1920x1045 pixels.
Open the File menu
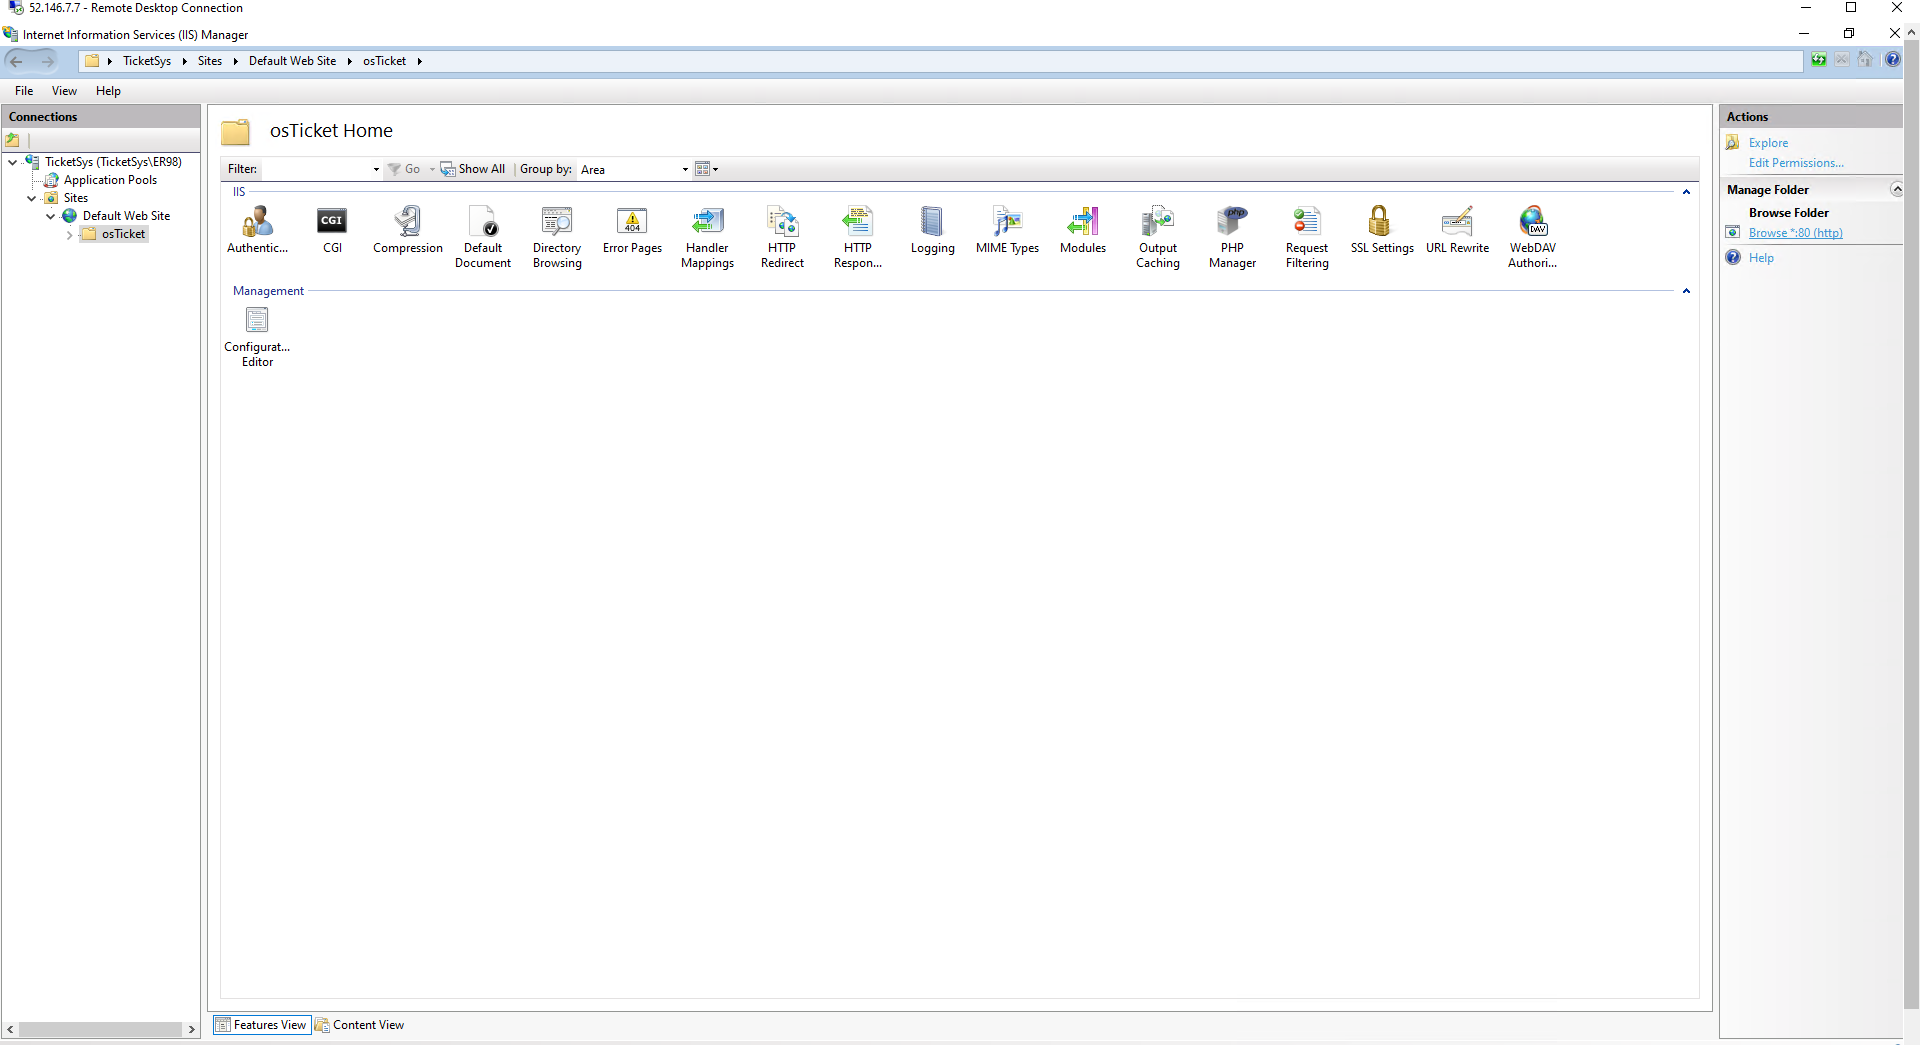pos(24,91)
